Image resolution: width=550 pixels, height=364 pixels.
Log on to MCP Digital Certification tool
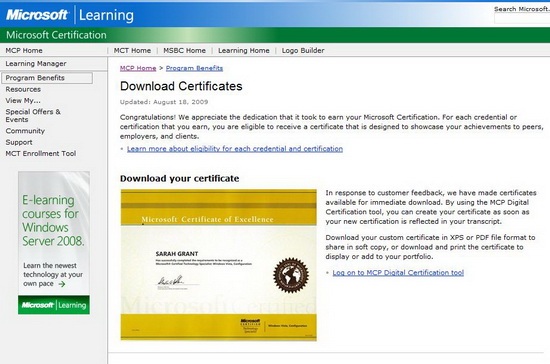(x=398, y=272)
